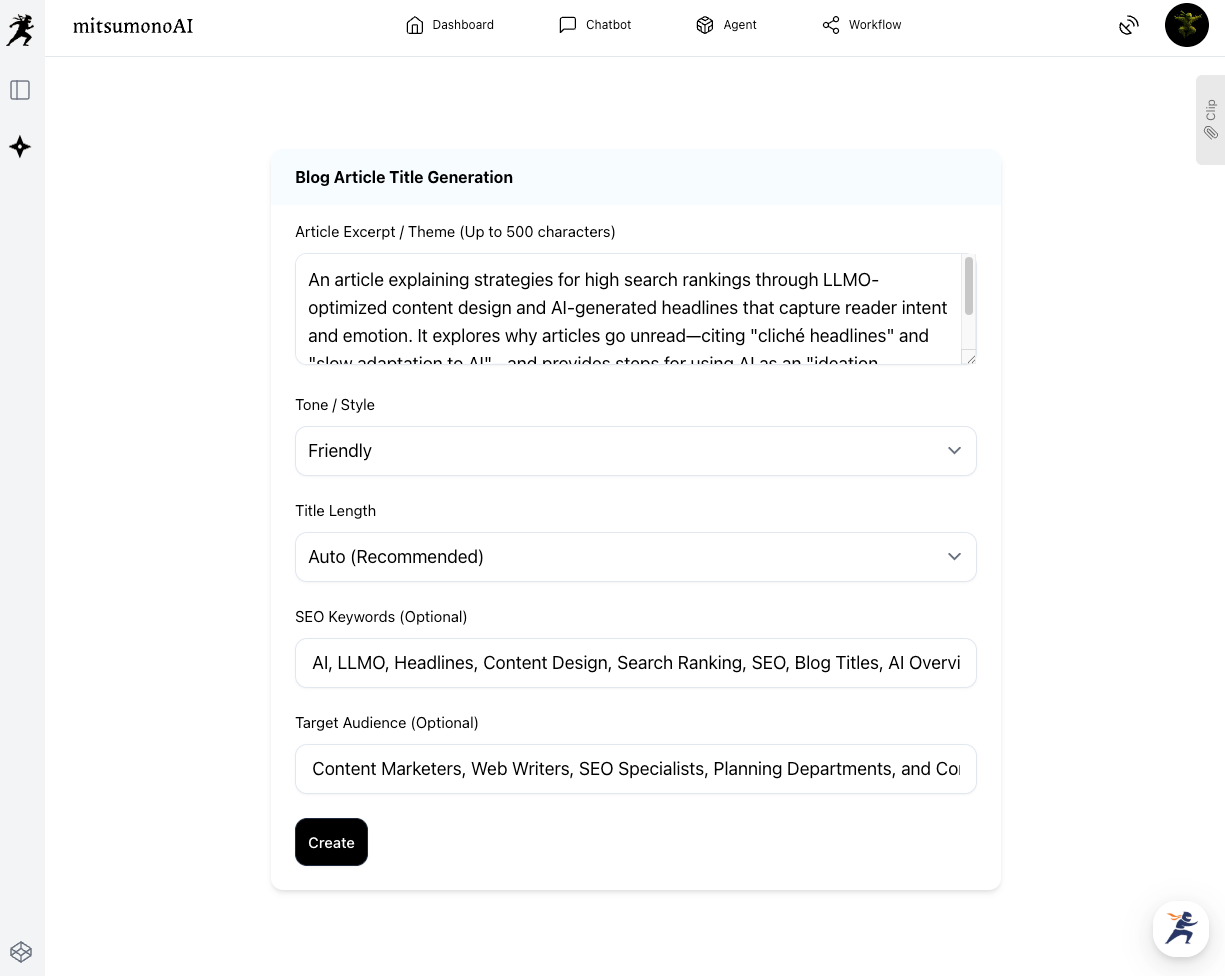Open the floating ninja assistant button
Image resolution: width=1225 pixels, height=976 pixels.
tap(1180, 928)
